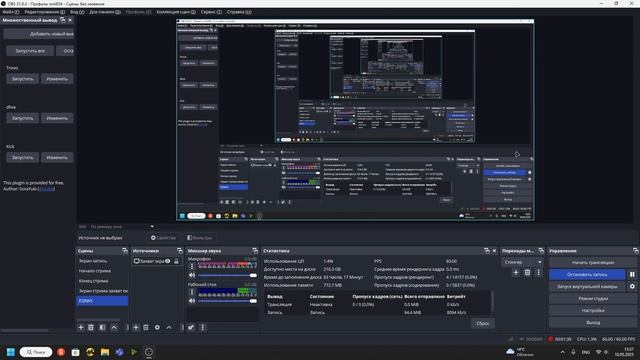This screenshot has width=640, height=360.
Task: Click Запустить все button
Action: [x=30, y=51]
